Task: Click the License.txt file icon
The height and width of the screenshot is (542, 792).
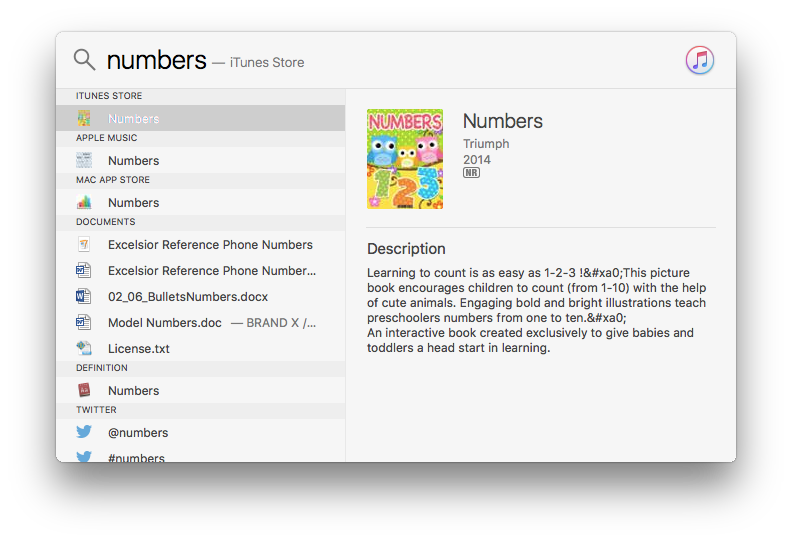Action: 84,348
